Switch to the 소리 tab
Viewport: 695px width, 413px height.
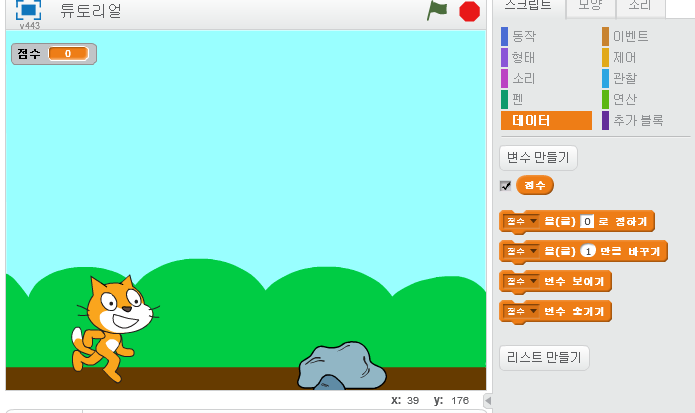pyautogui.click(x=640, y=6)
